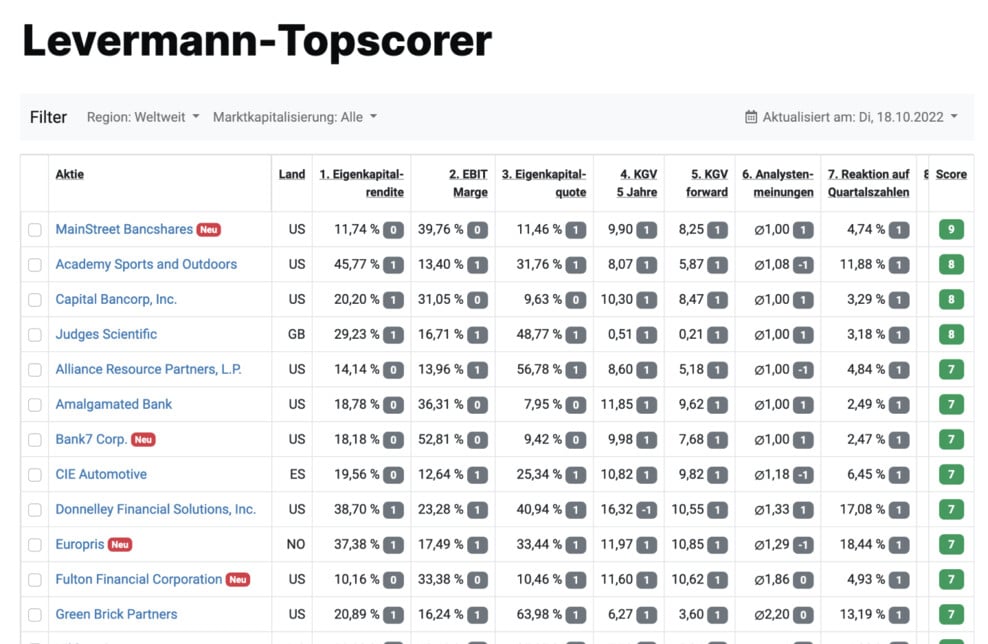Check the Alliance Resource Partners row checkbox
The image size is (988, 644).
pos(35,370)
